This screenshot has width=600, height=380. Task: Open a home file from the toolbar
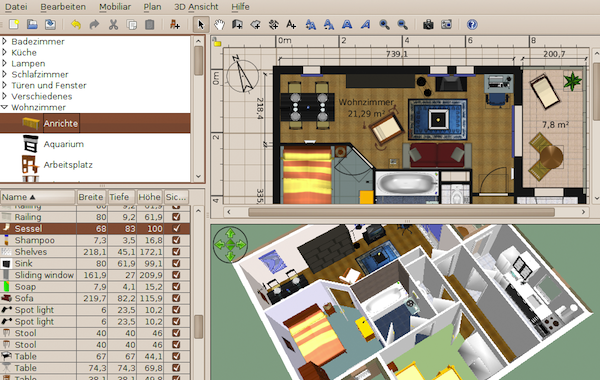click(32, 24)
